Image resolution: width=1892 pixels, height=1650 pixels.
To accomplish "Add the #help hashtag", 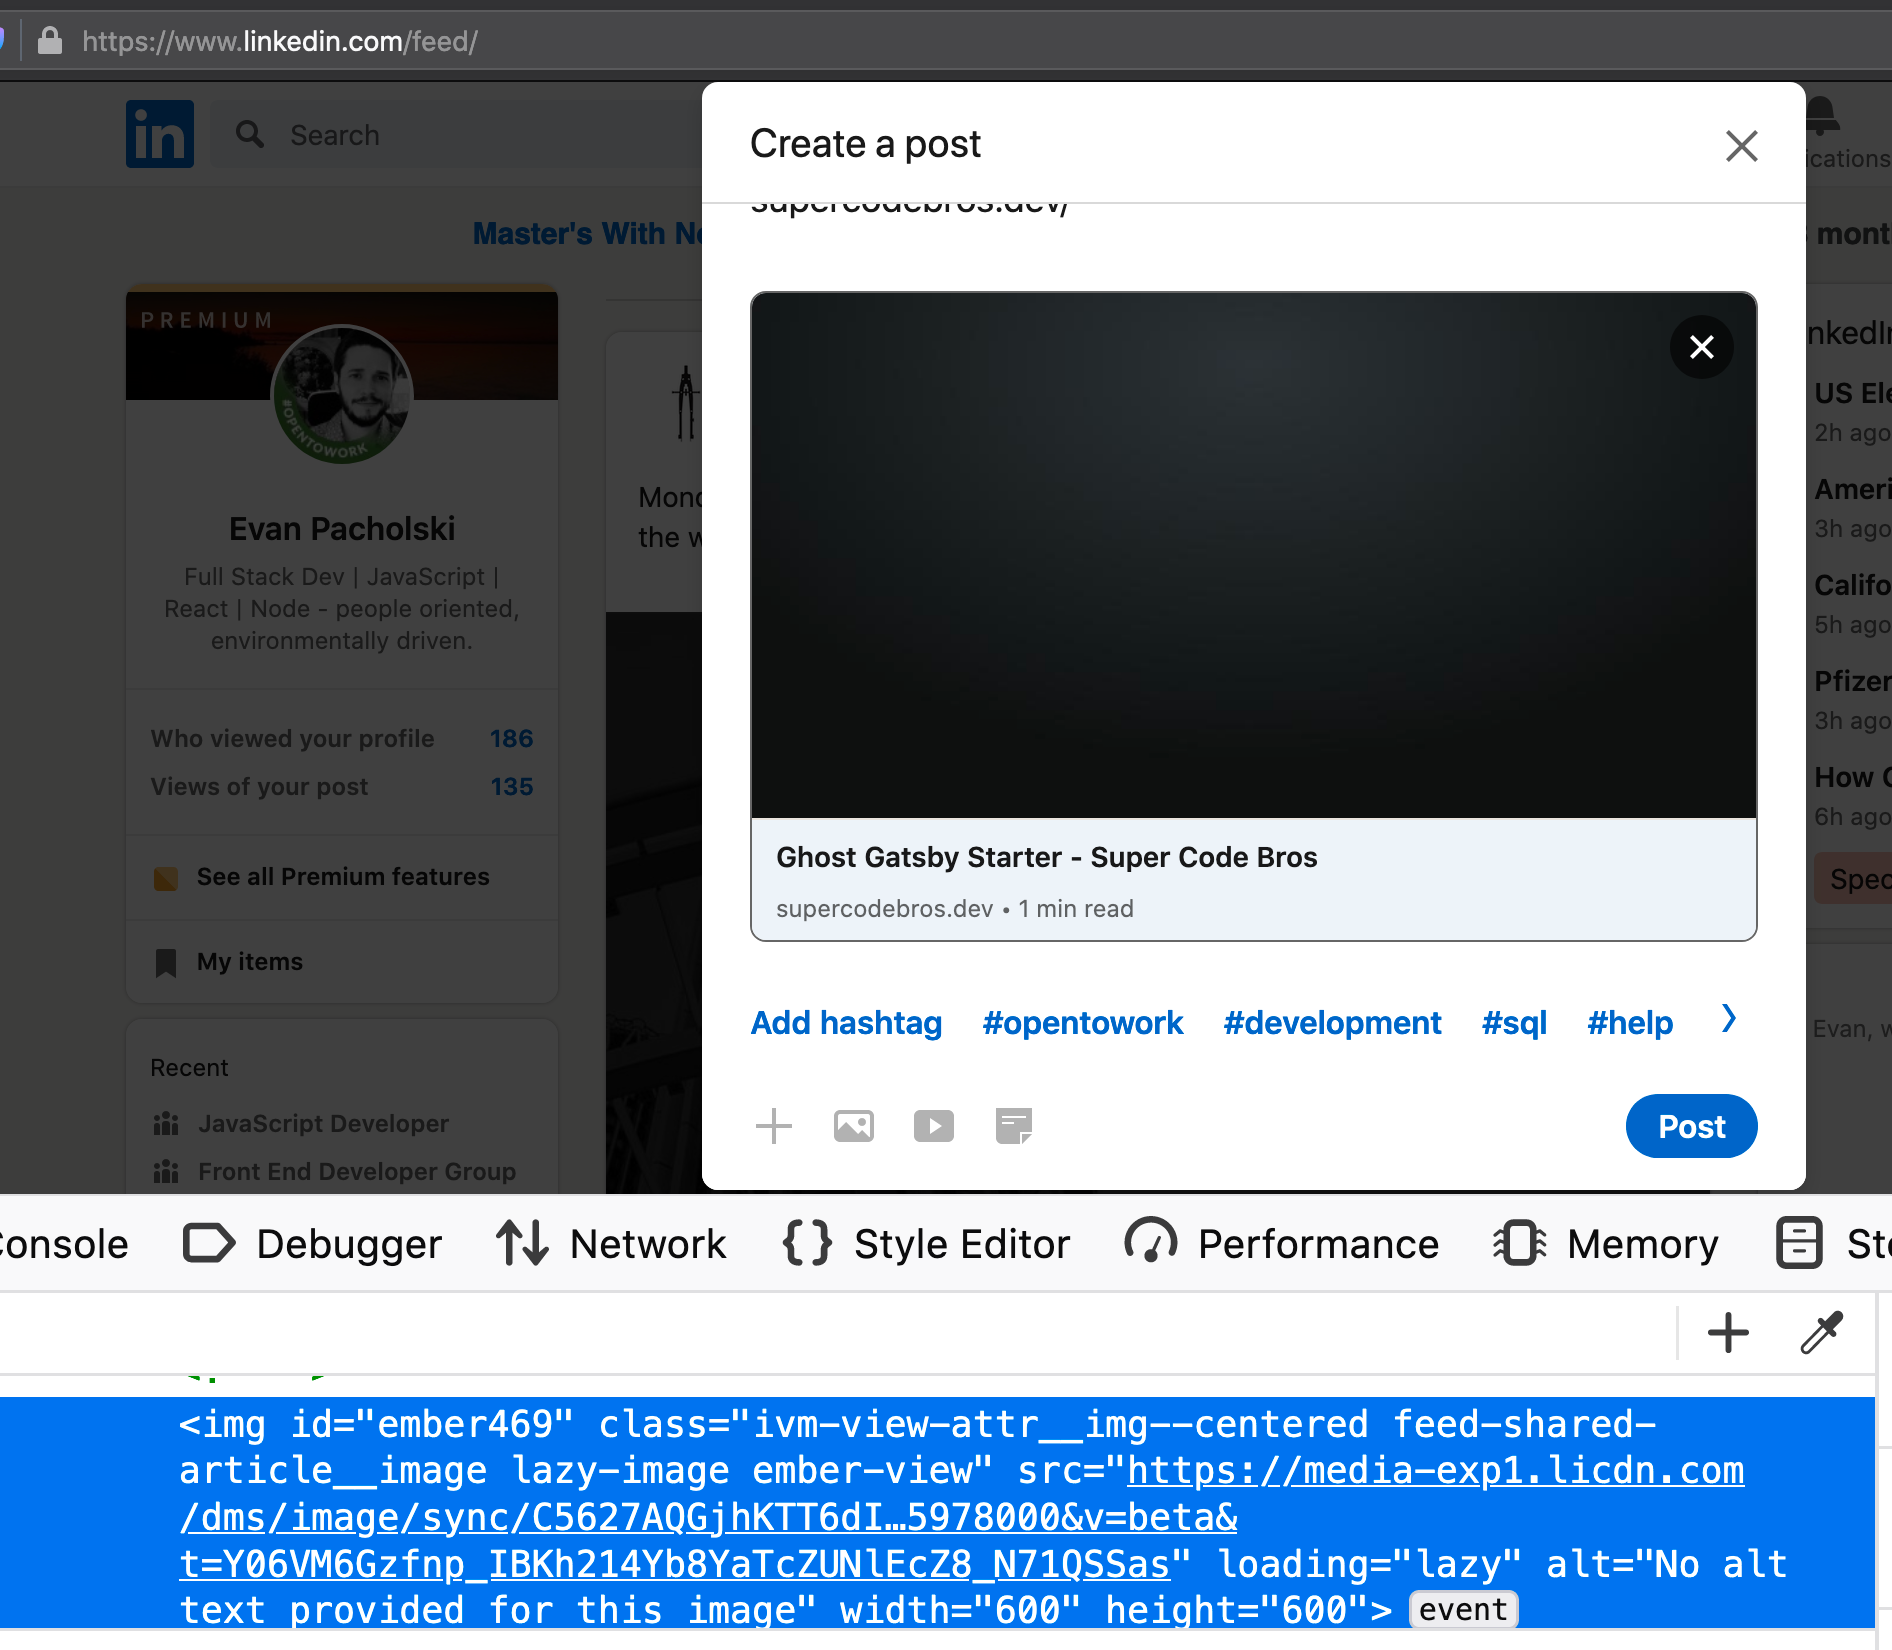I will pos(1630,1023).
